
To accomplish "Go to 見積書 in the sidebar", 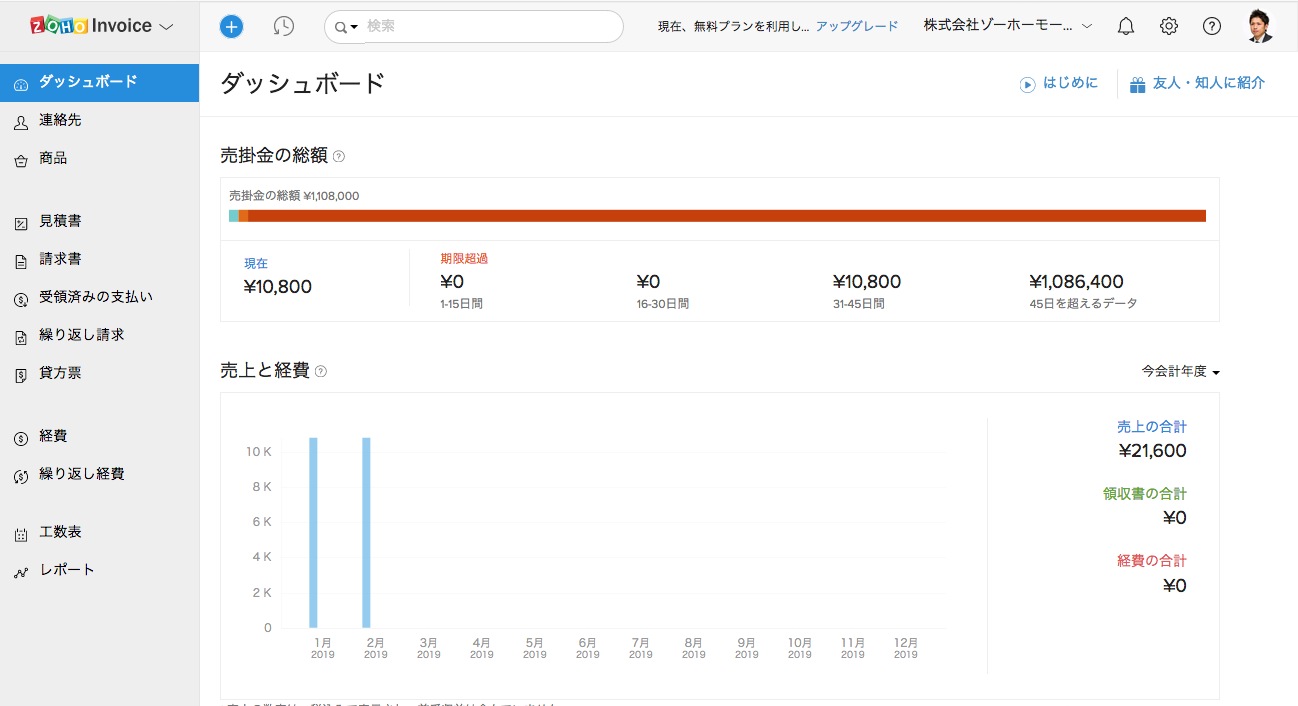I will (x=60, y=221).
